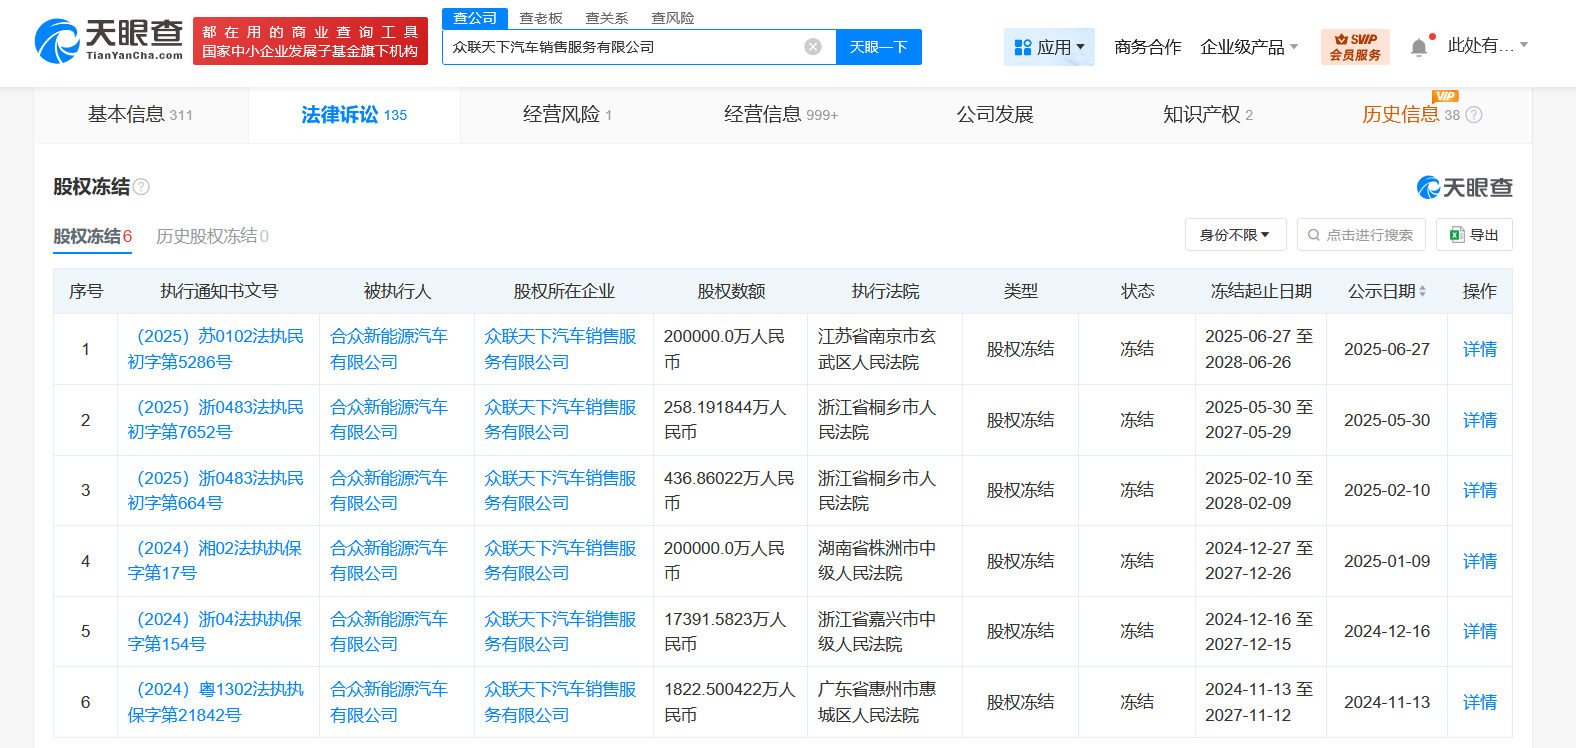Image resolution: width=1576 pixels, height=748 pixels.
Task: Open 众联天下汽车销售服务 link in row 4
Action: click(561, 561)
